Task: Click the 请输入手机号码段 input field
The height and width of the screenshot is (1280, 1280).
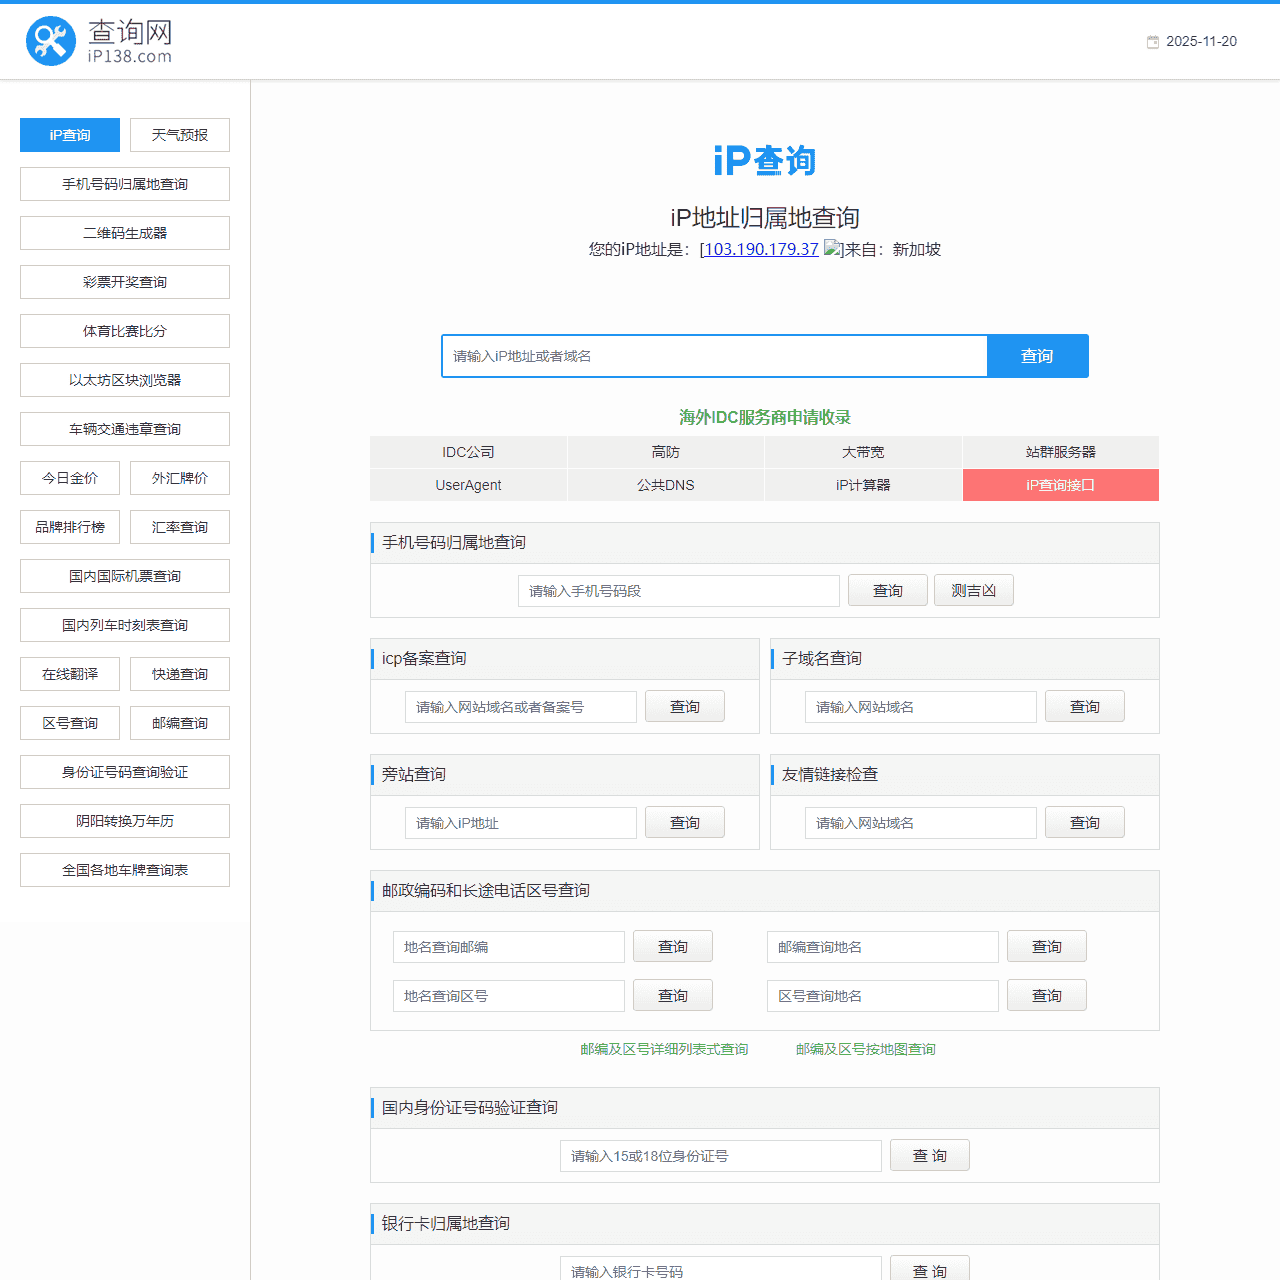Action: click(679, 590)
